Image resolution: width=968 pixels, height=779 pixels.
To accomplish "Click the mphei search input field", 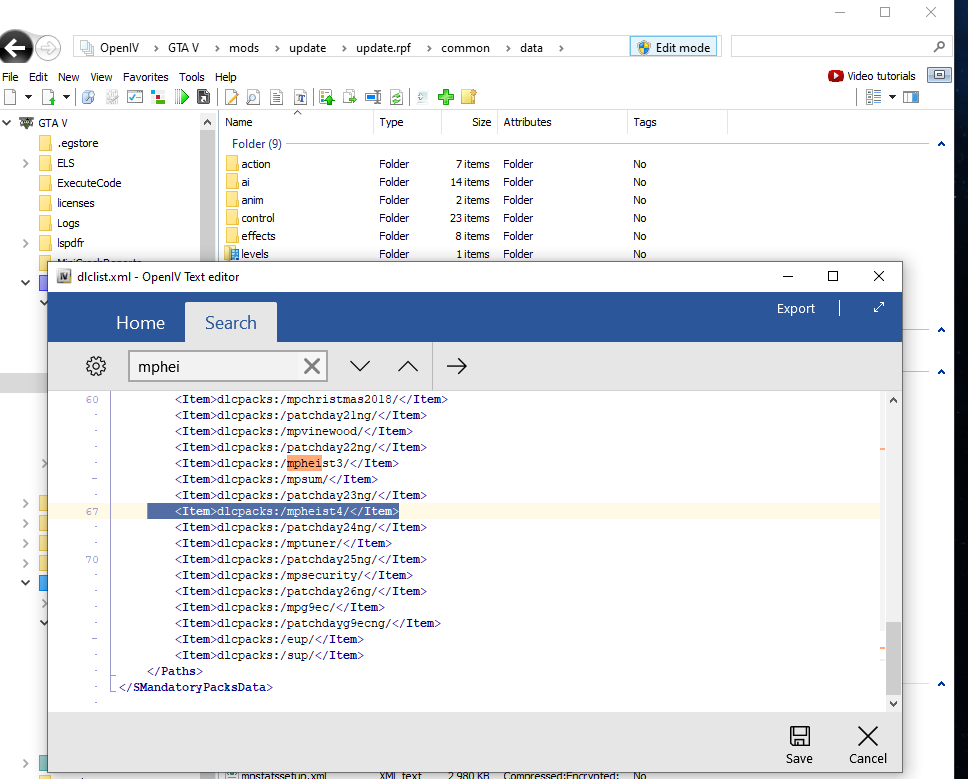I will pyautogui.click(x=215, y=366).
